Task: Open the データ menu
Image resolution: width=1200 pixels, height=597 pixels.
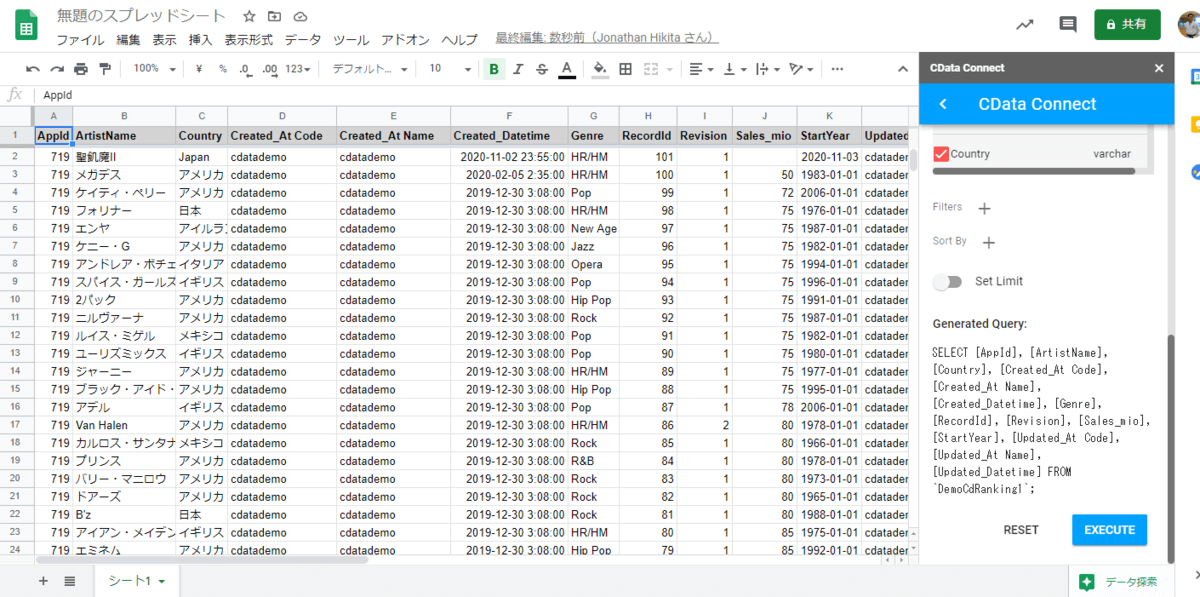Action: coord(303,40)
